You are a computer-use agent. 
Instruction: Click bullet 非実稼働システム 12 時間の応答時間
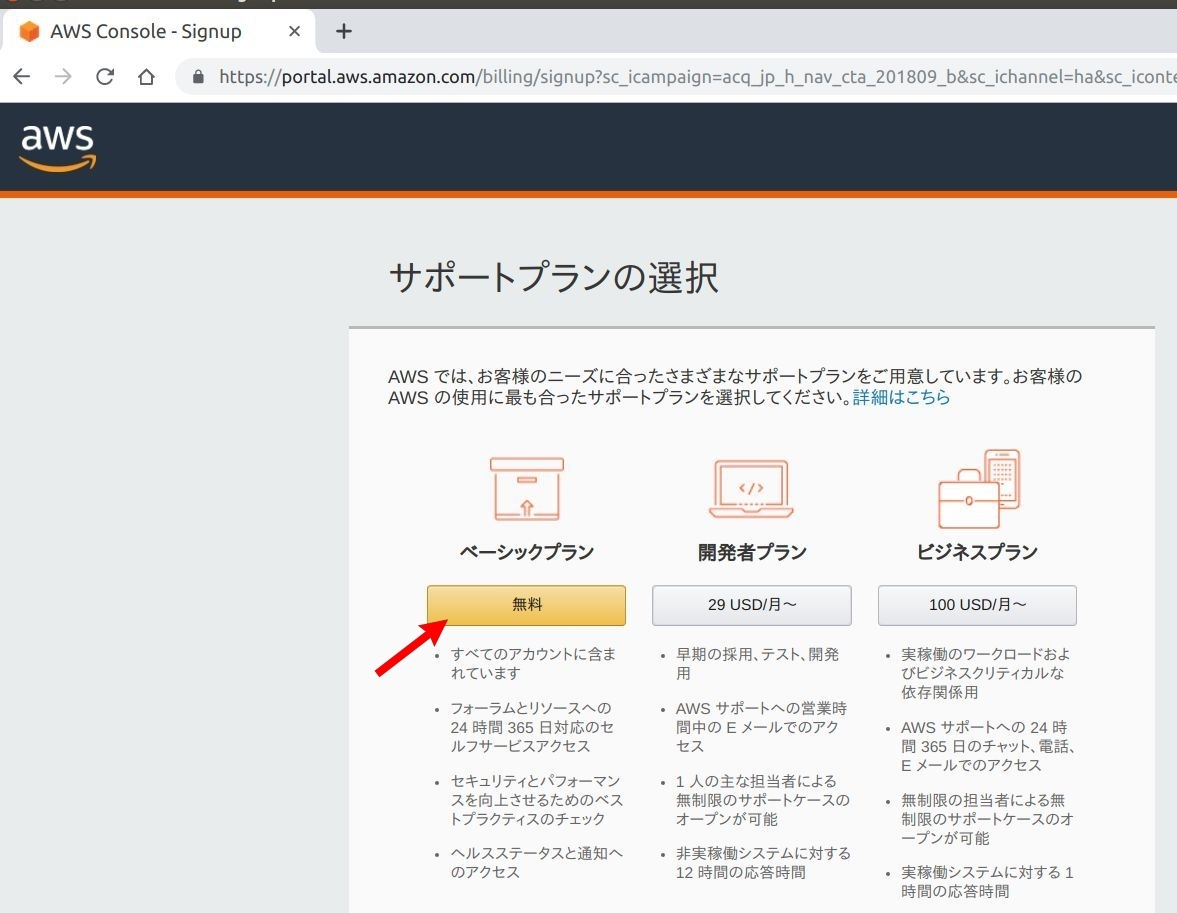click(x=763, y=863)
